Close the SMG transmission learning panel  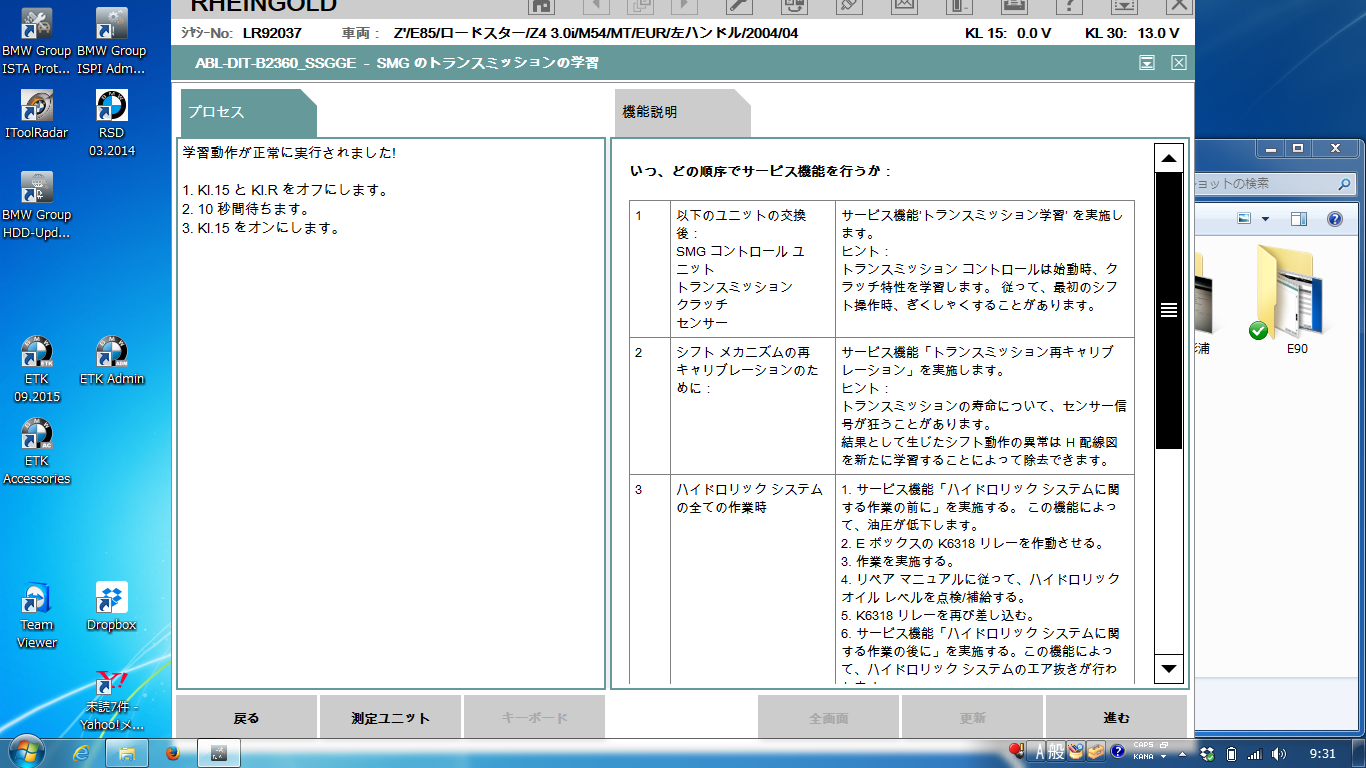[x=1179, y=63]
